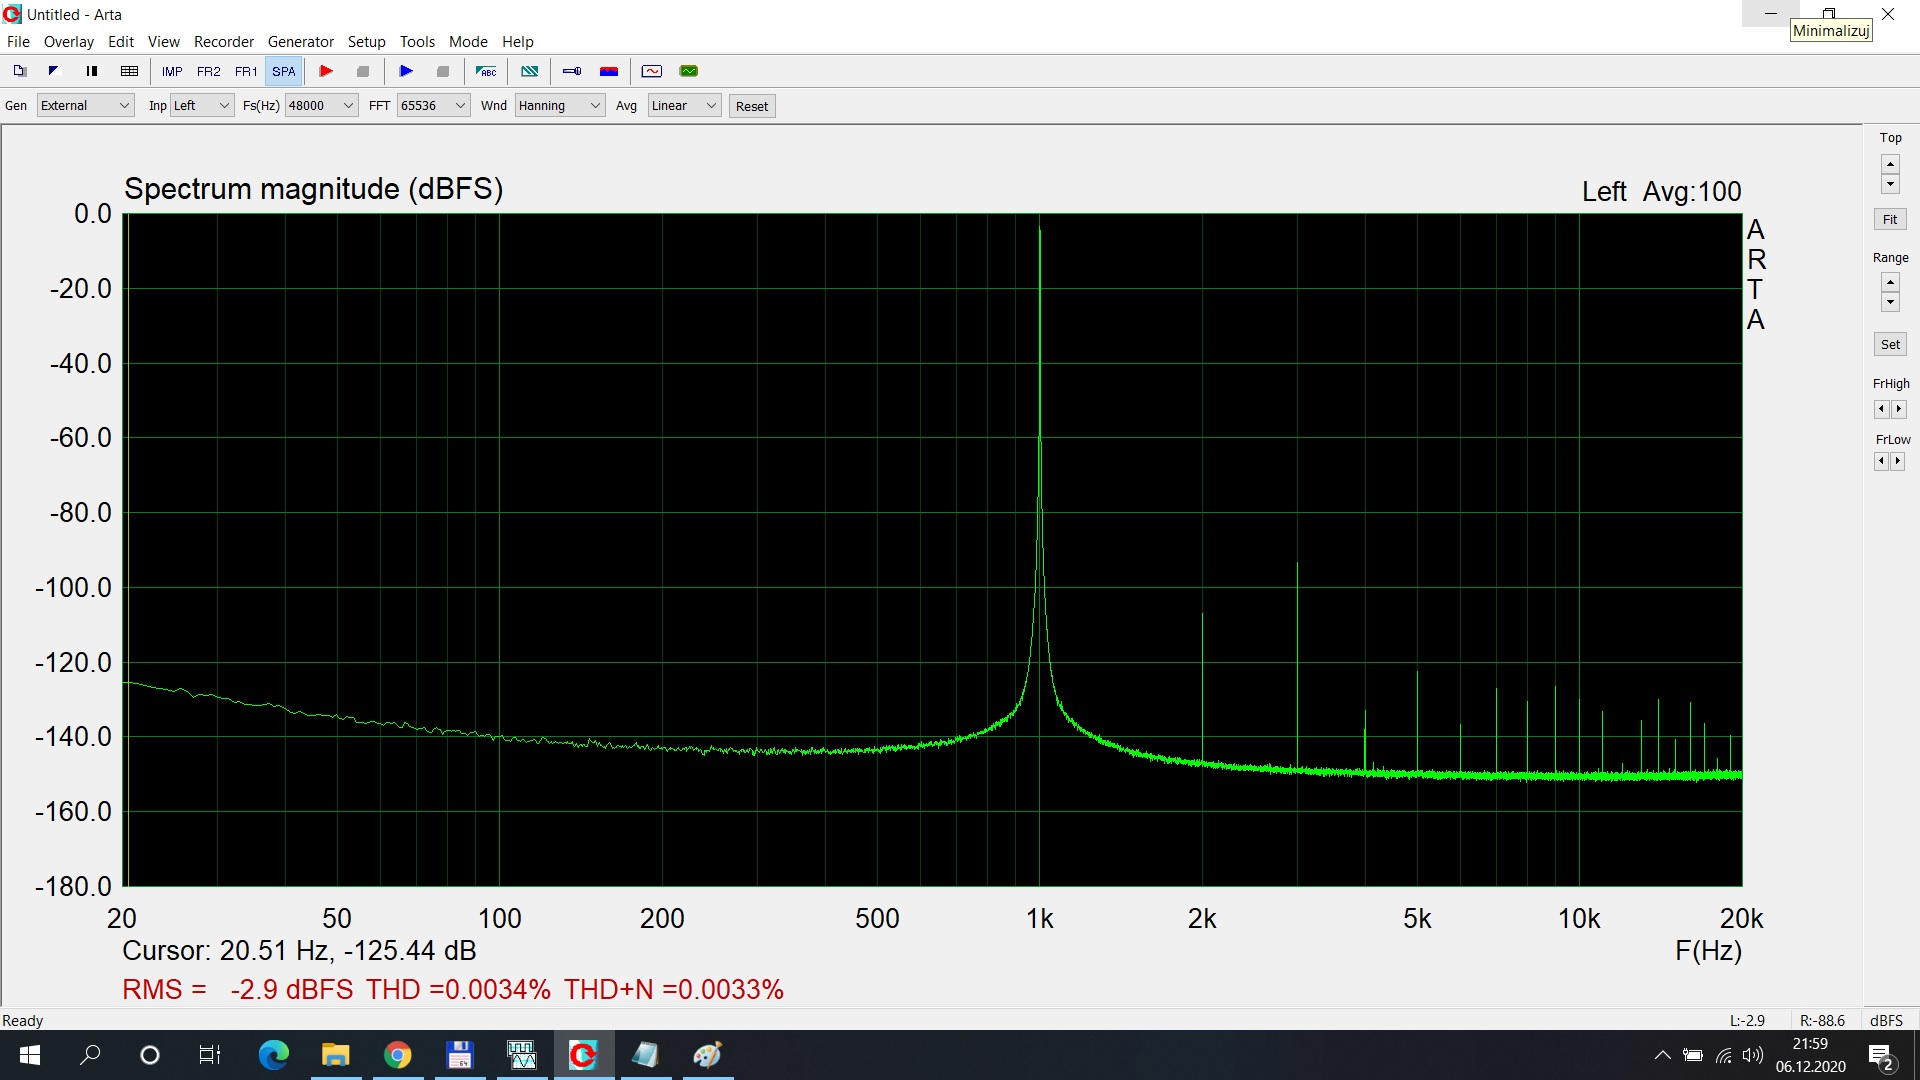1920x1080 pixels.
Task: Start recording with the red play icon
Action: click(x=326, y=71)
